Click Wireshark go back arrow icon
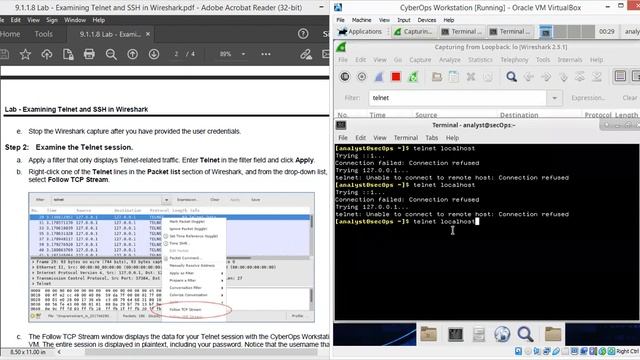640x360 pixels. coord(529,77)
